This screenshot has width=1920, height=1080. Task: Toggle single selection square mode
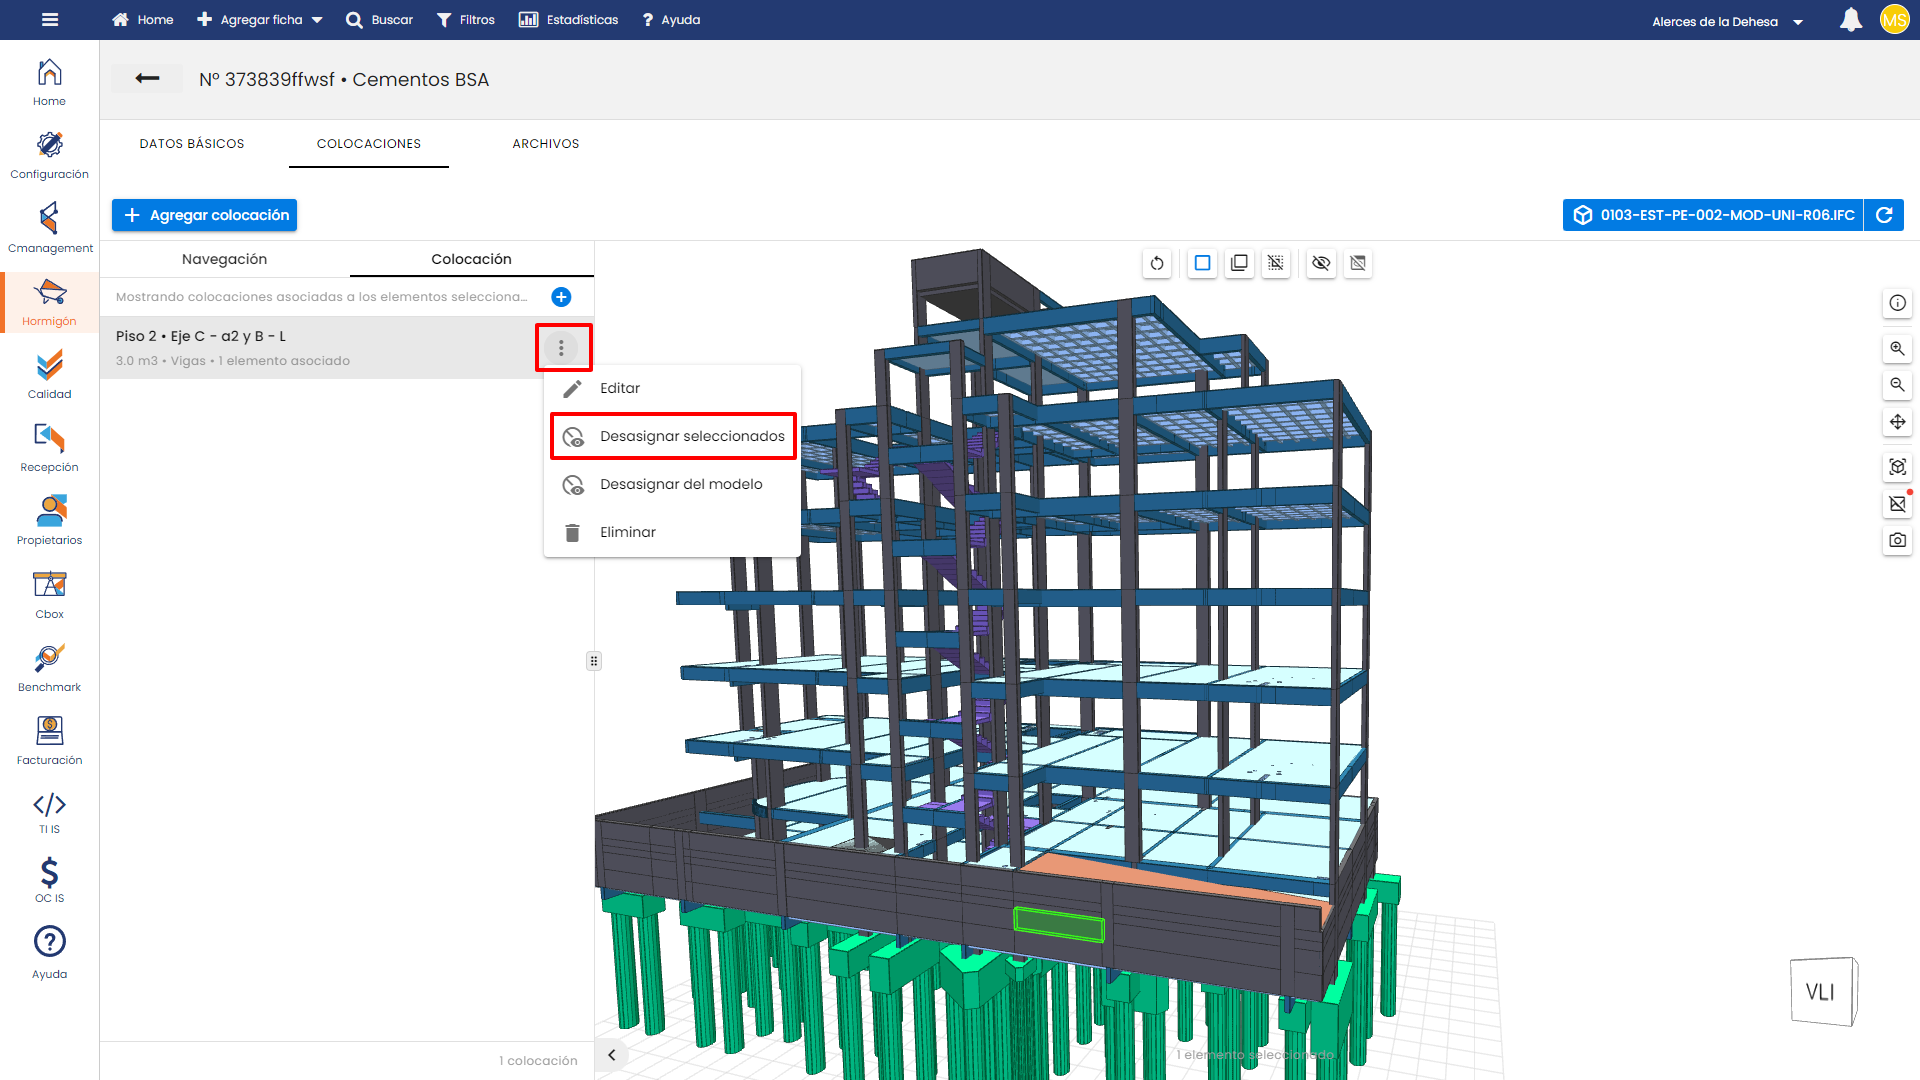click(1203, 263)
